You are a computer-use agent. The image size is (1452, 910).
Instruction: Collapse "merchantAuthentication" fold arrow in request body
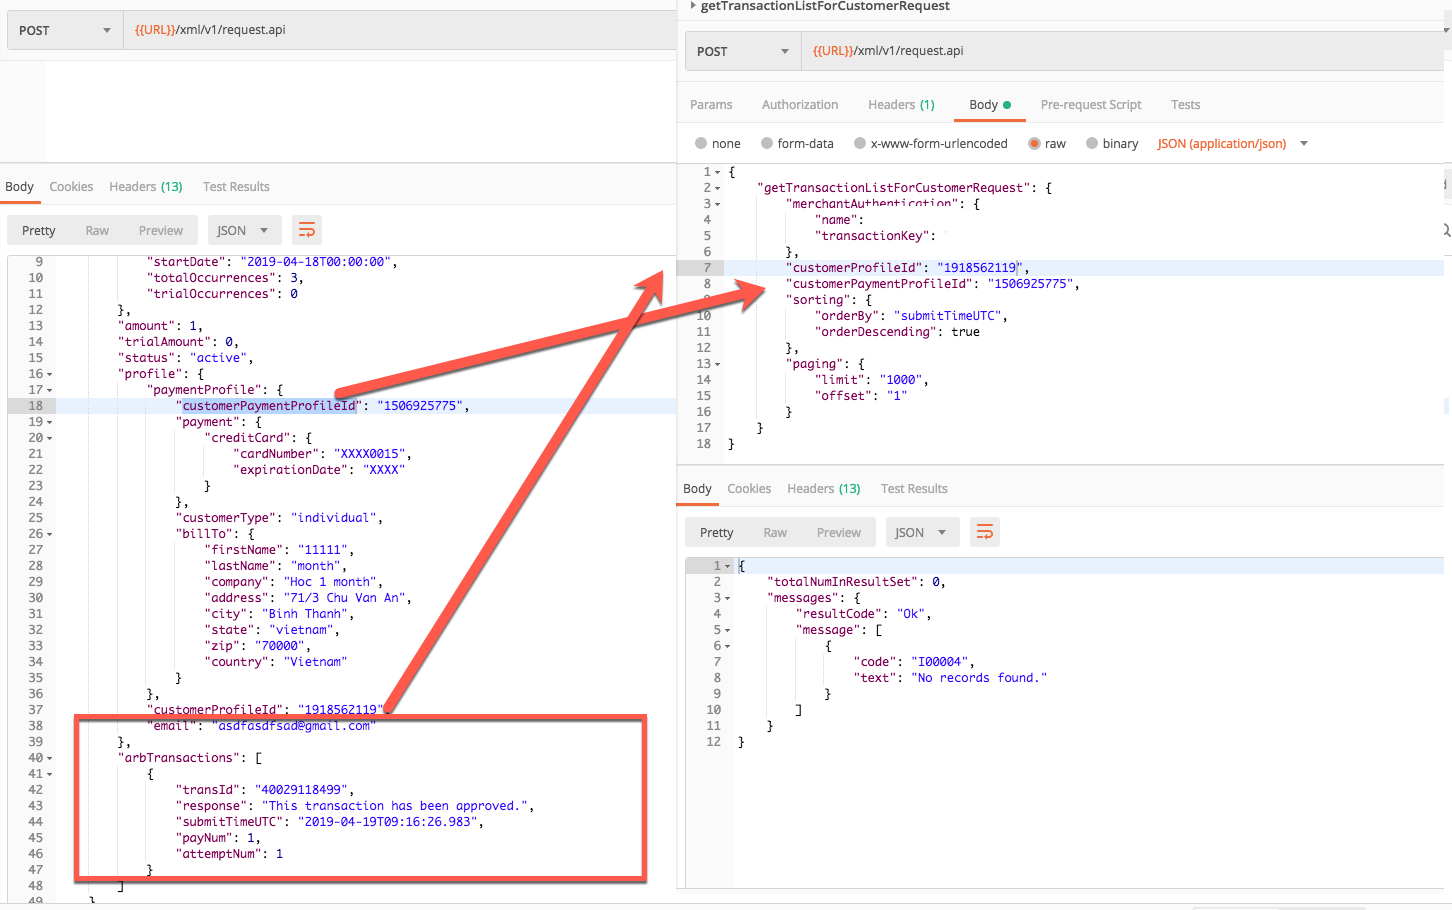pos(717,204)
